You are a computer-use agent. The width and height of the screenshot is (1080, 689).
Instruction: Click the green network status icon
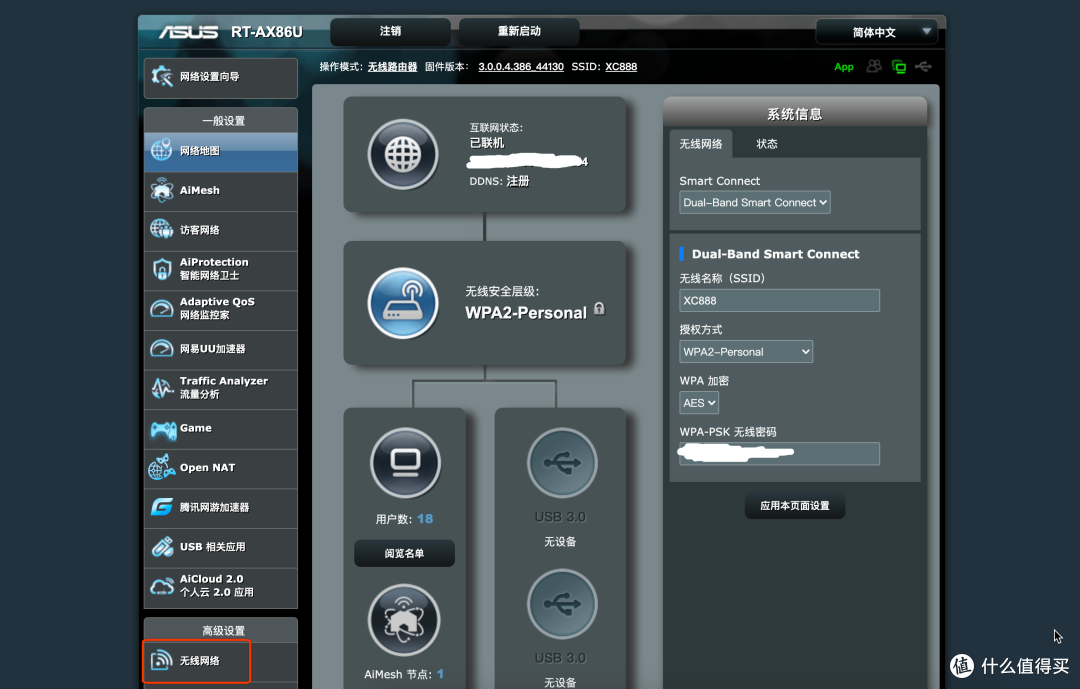pos(899,67)
